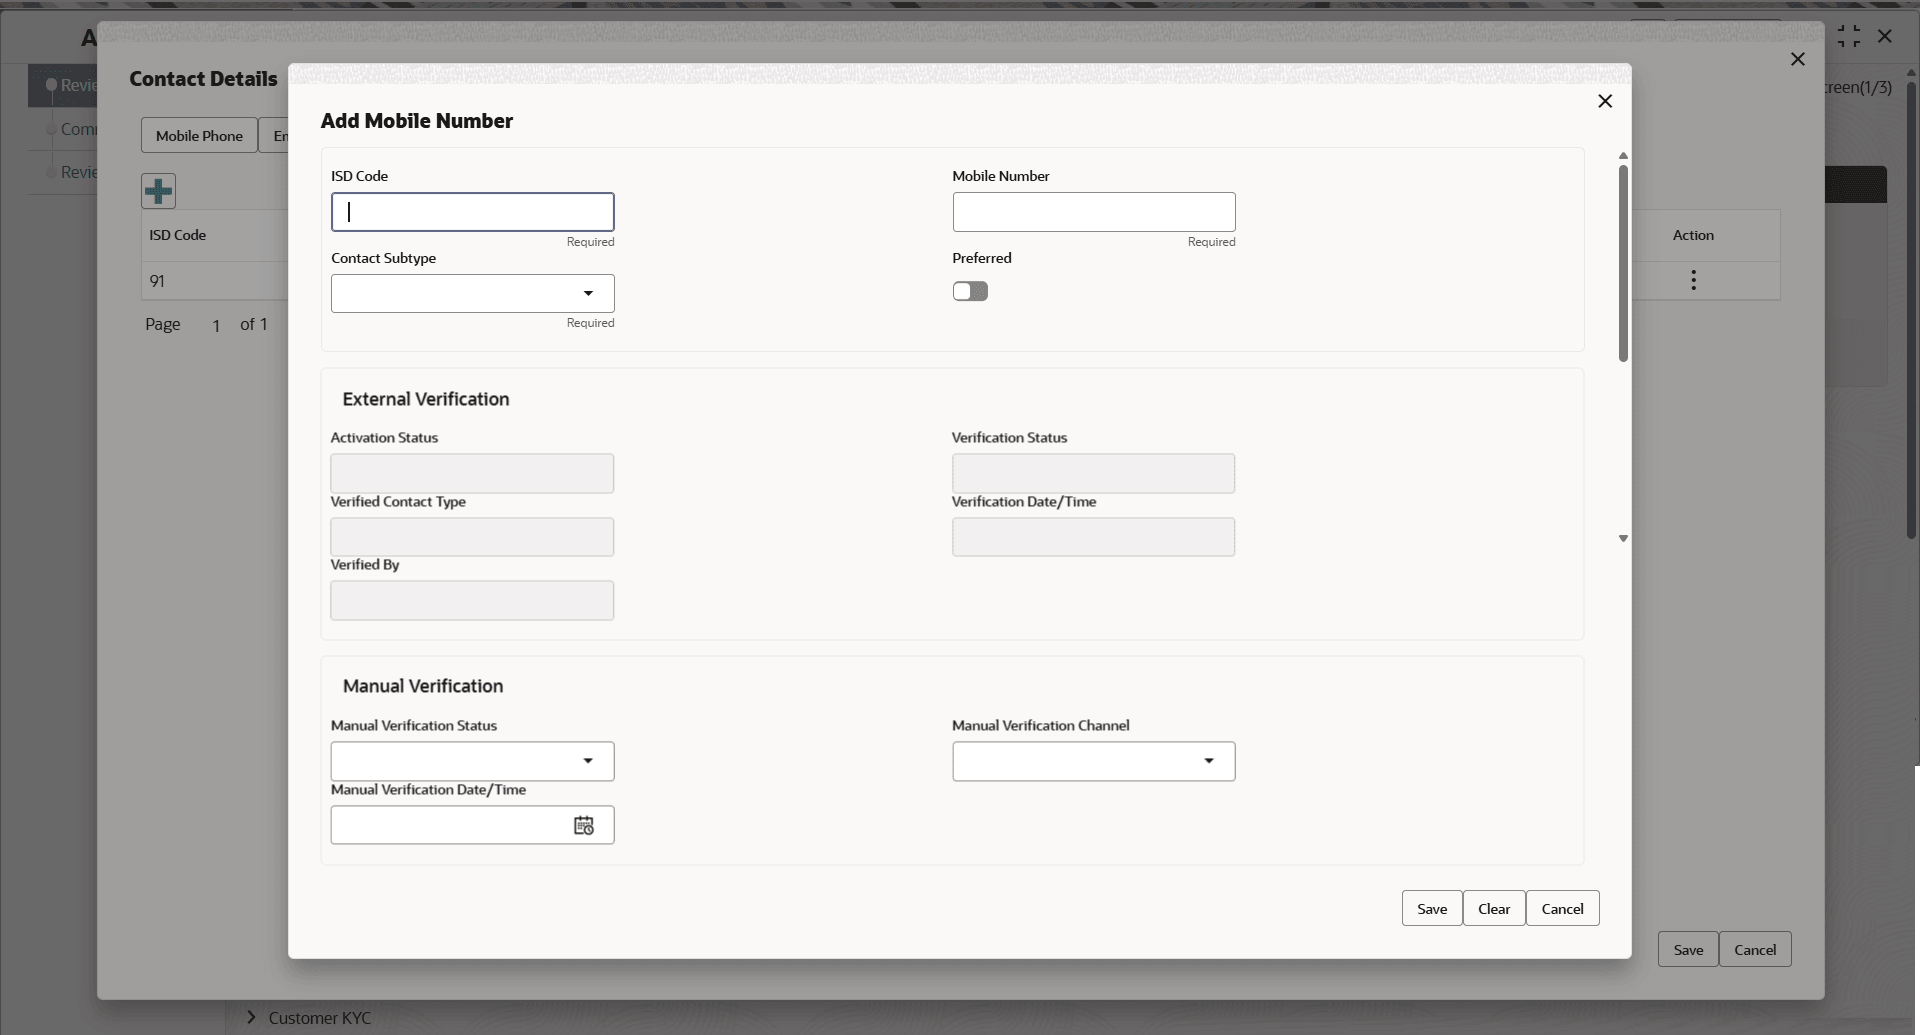Click the scroll down arrow in dialog

click(x=1623, y=538)
